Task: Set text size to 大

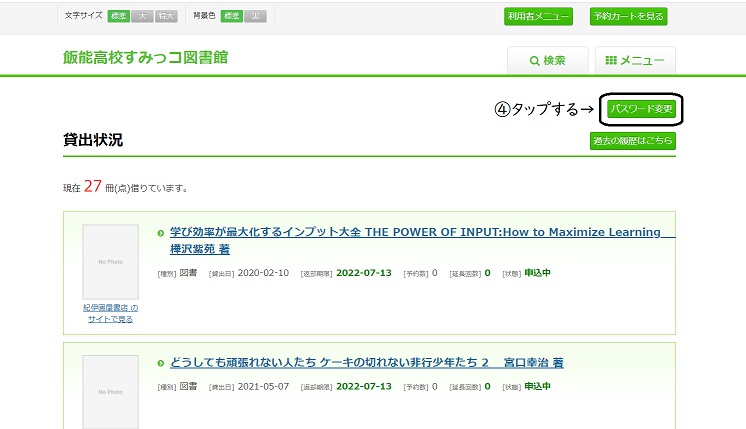Action: [x=141, y=17]
